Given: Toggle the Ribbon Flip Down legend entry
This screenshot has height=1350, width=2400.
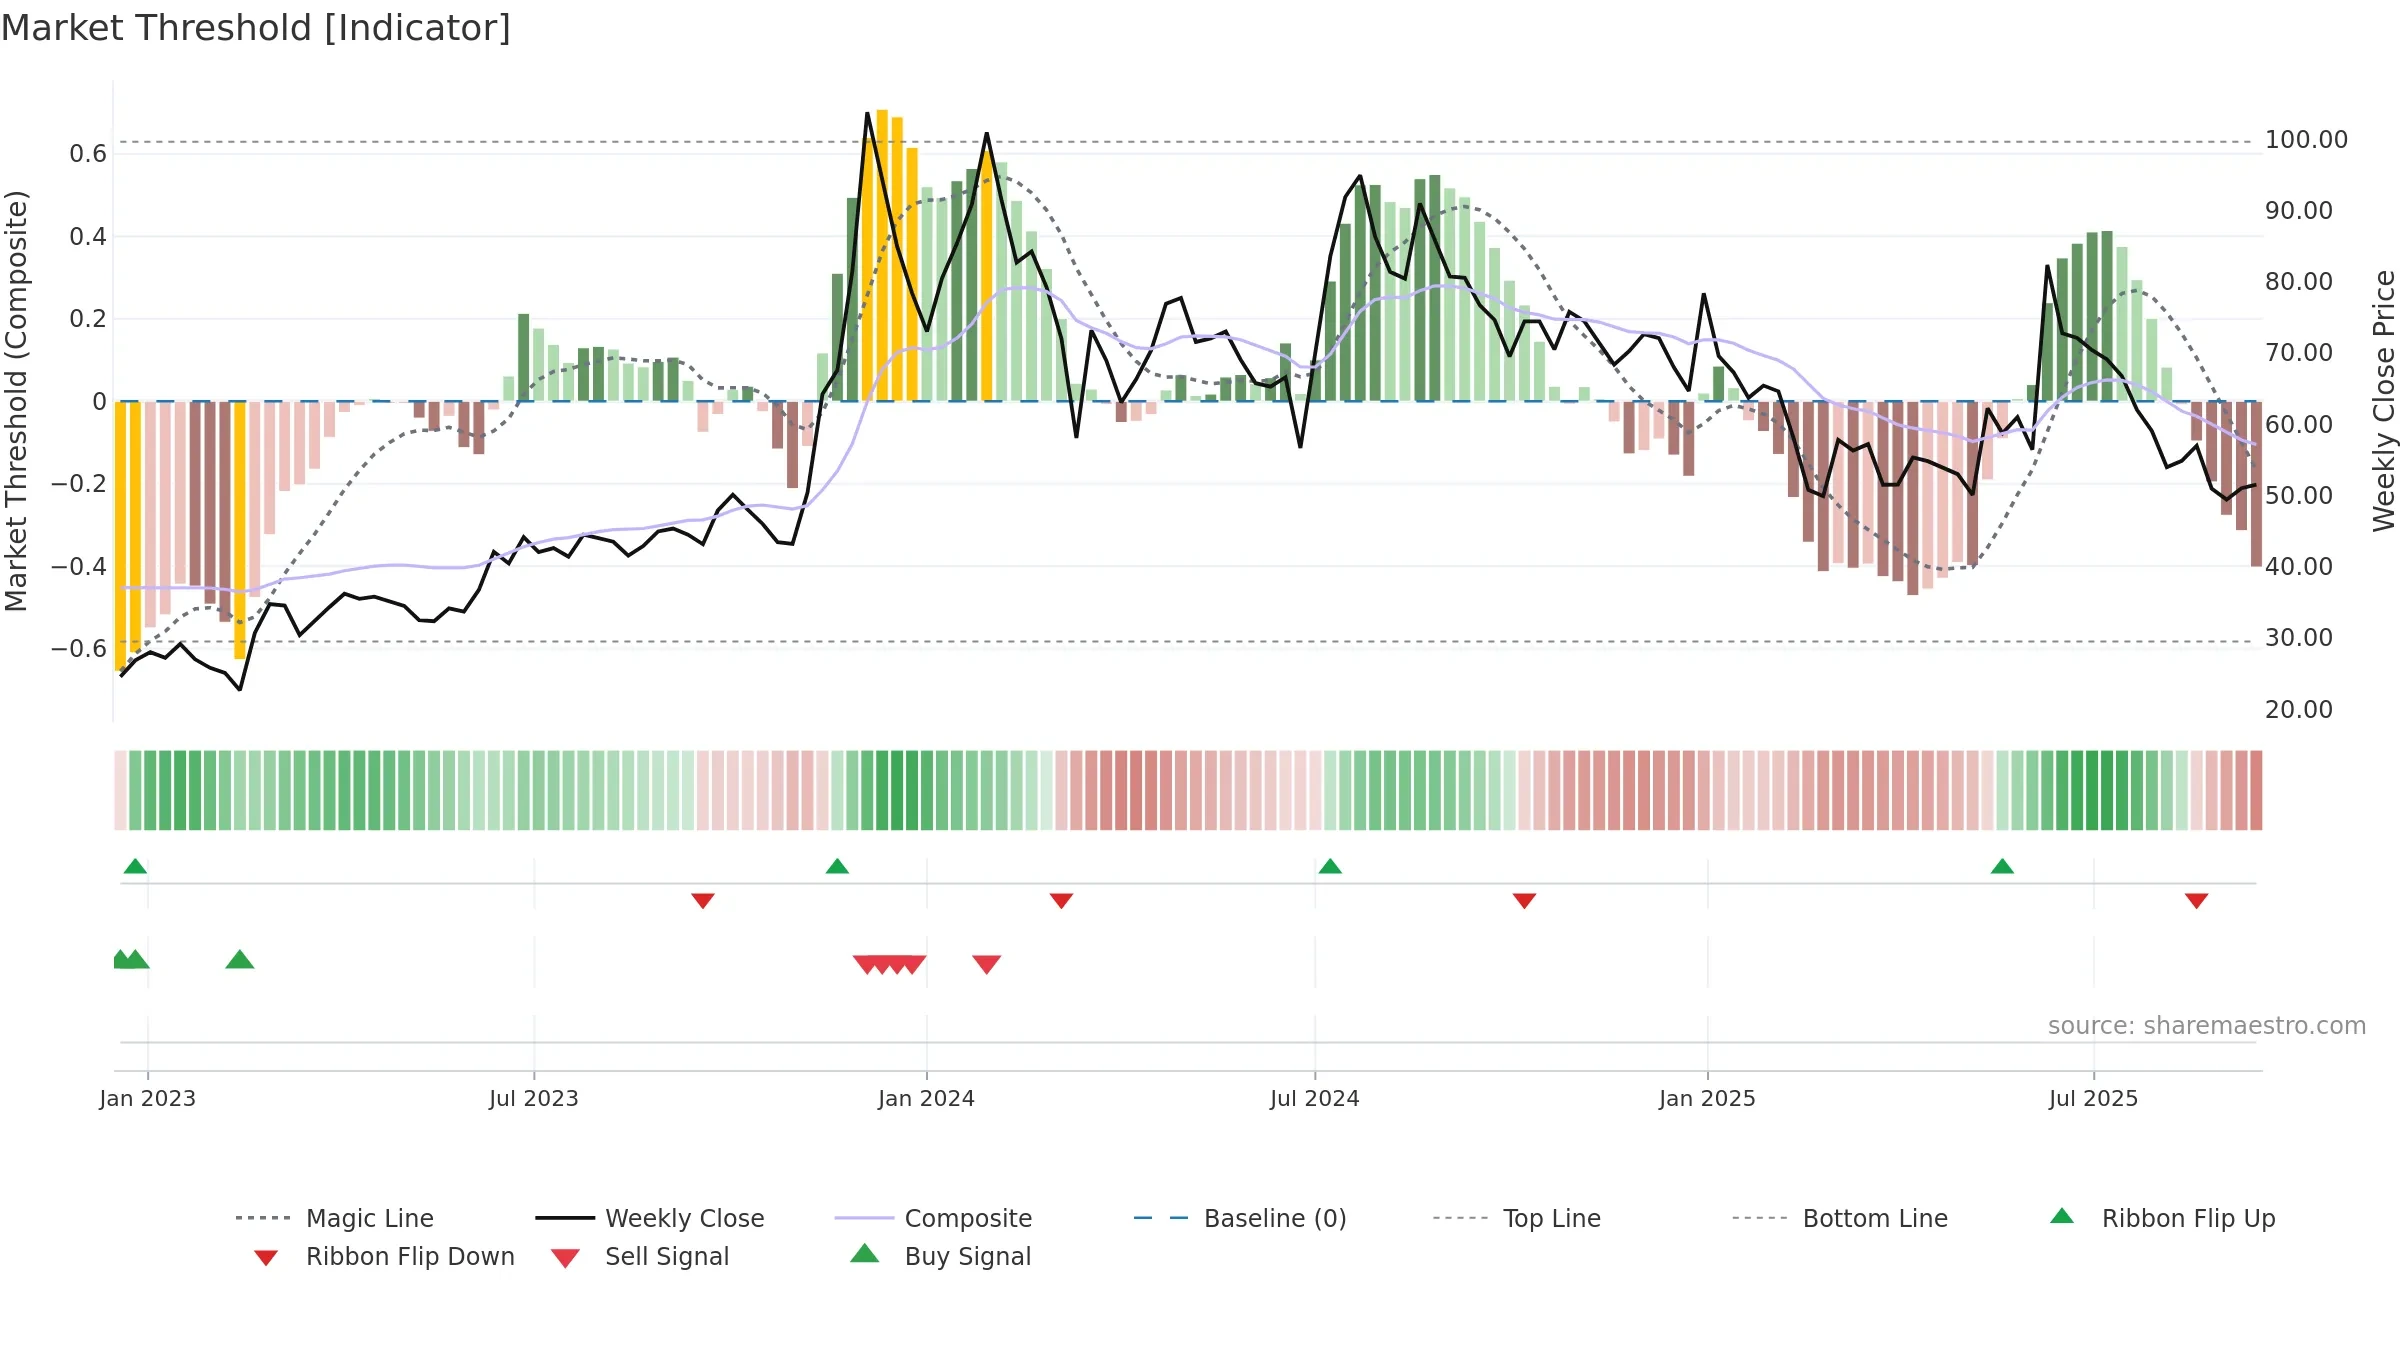Looking at the screenshot, I should pos(384,1256).
